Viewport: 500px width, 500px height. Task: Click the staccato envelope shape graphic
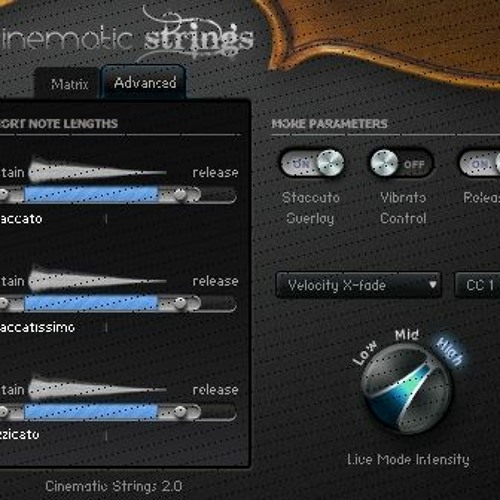[97, 171]
